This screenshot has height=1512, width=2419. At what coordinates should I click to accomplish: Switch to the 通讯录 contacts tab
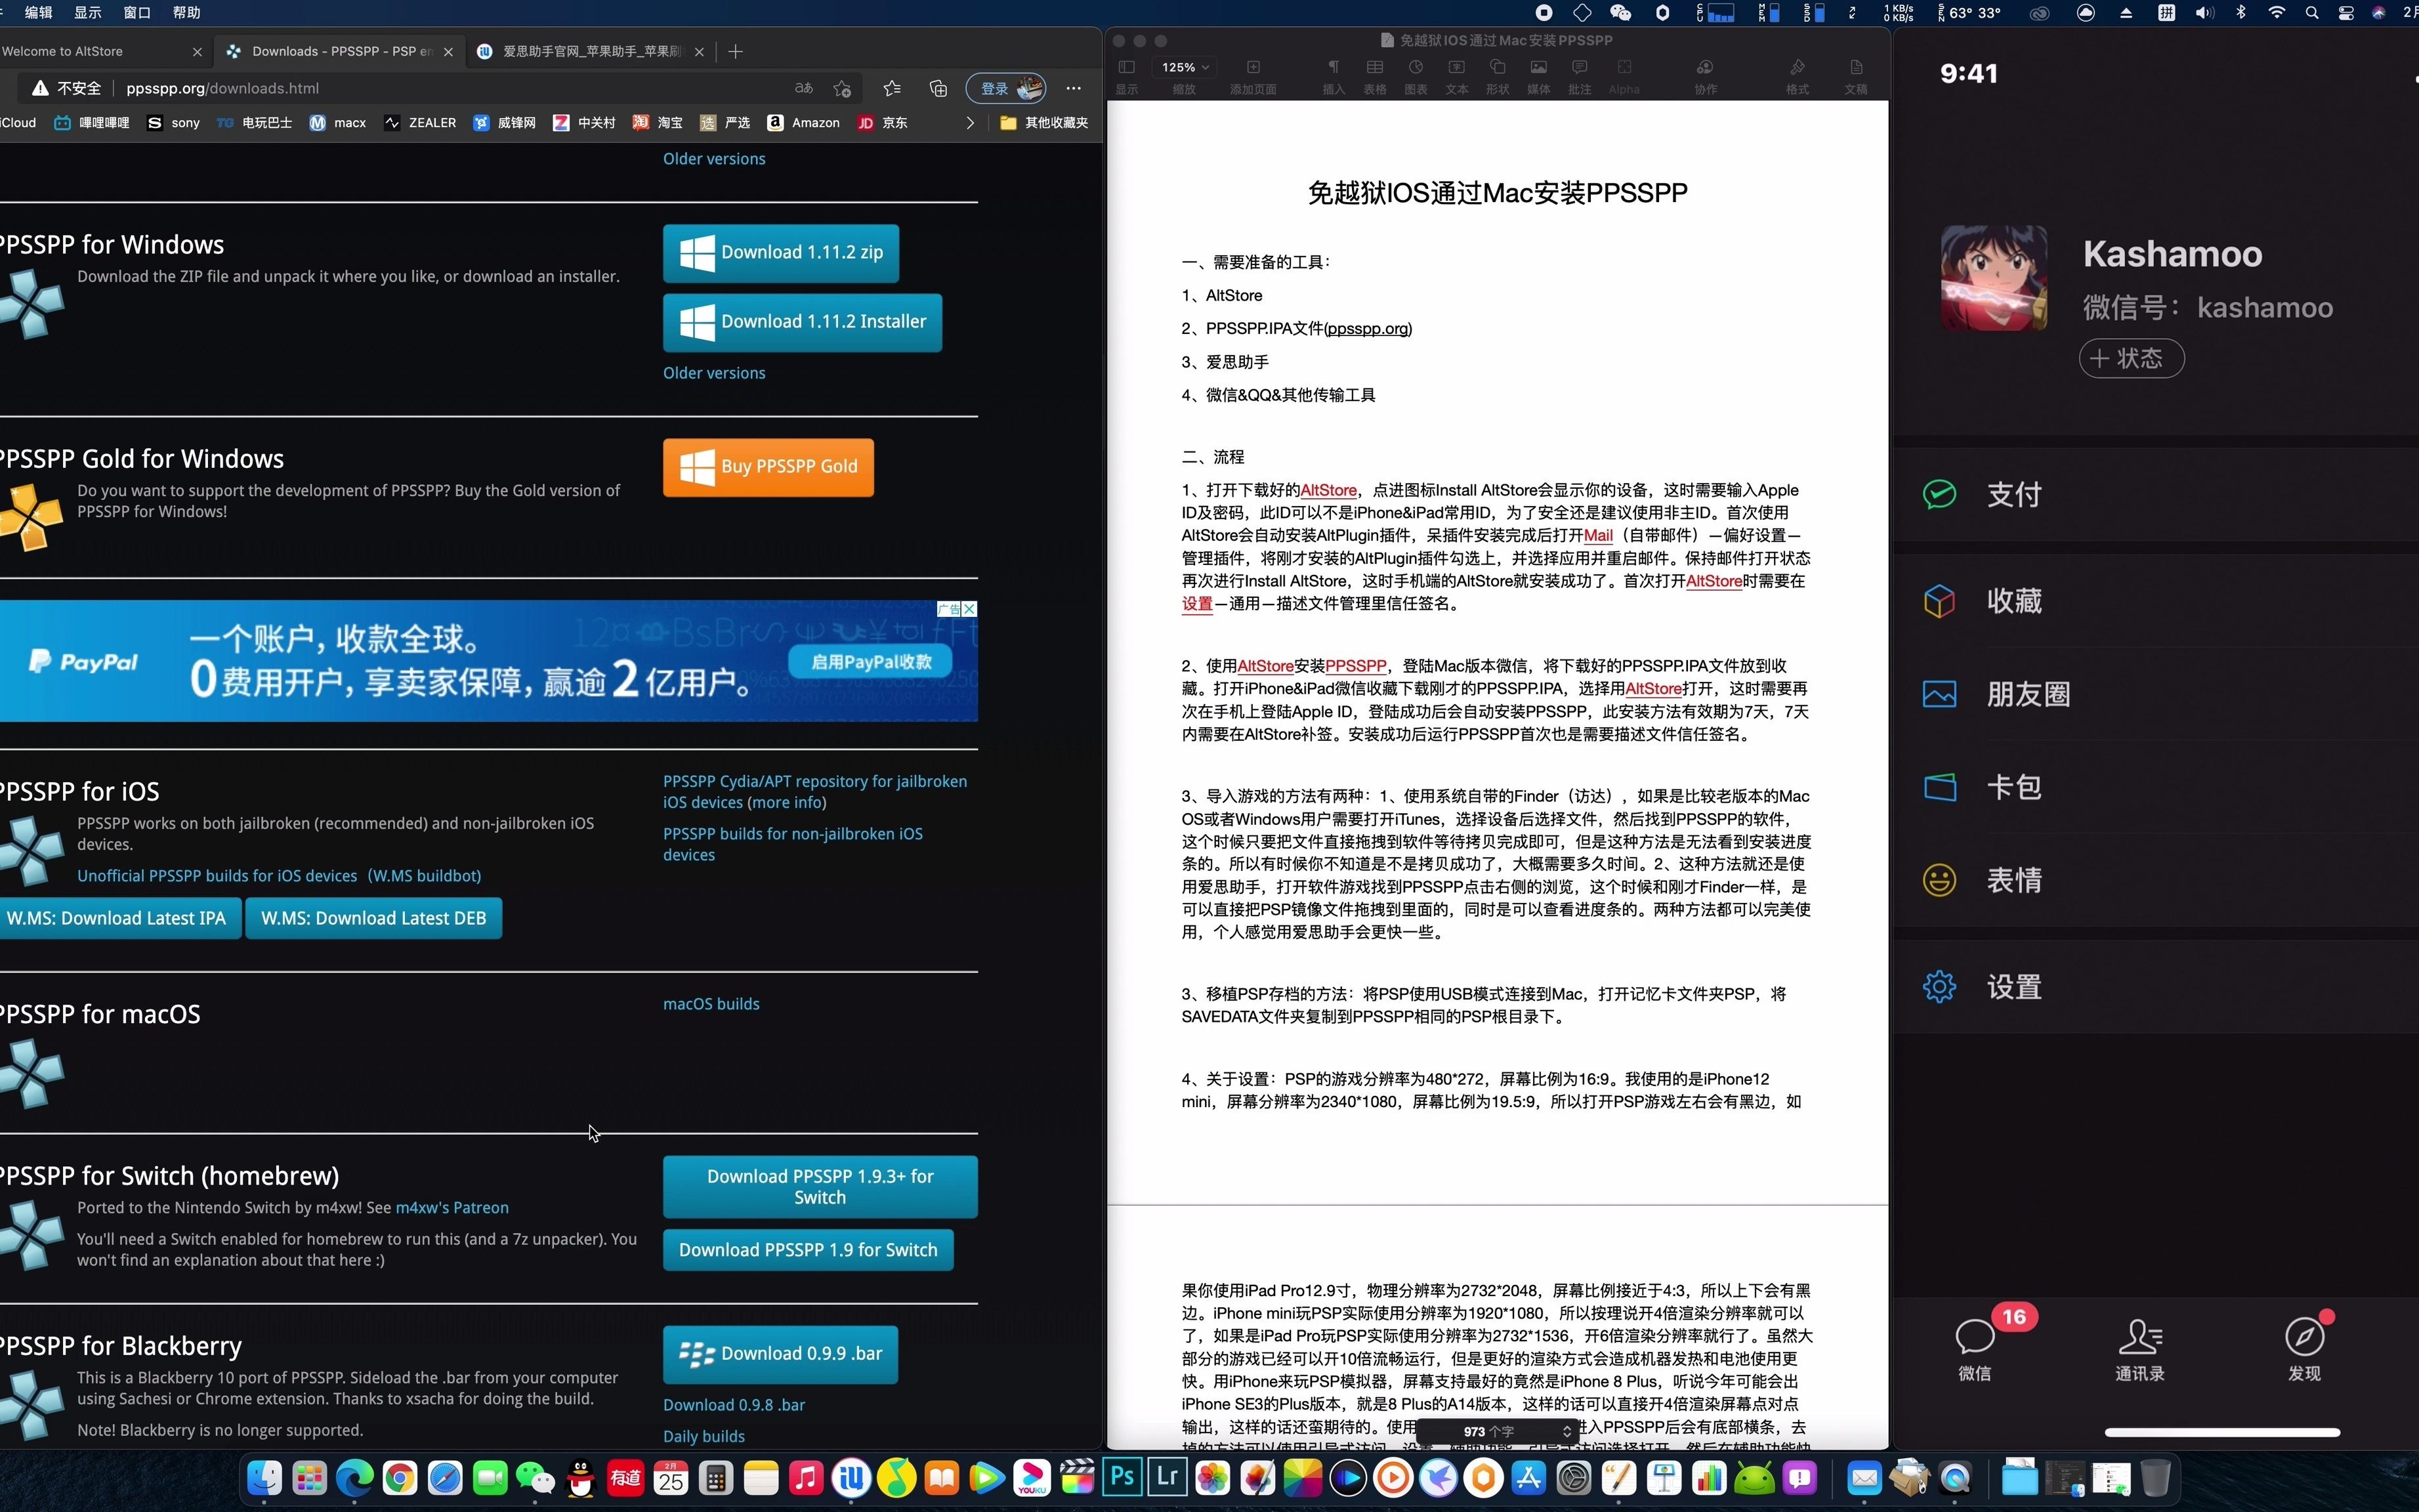[x=2139, y=1350]
